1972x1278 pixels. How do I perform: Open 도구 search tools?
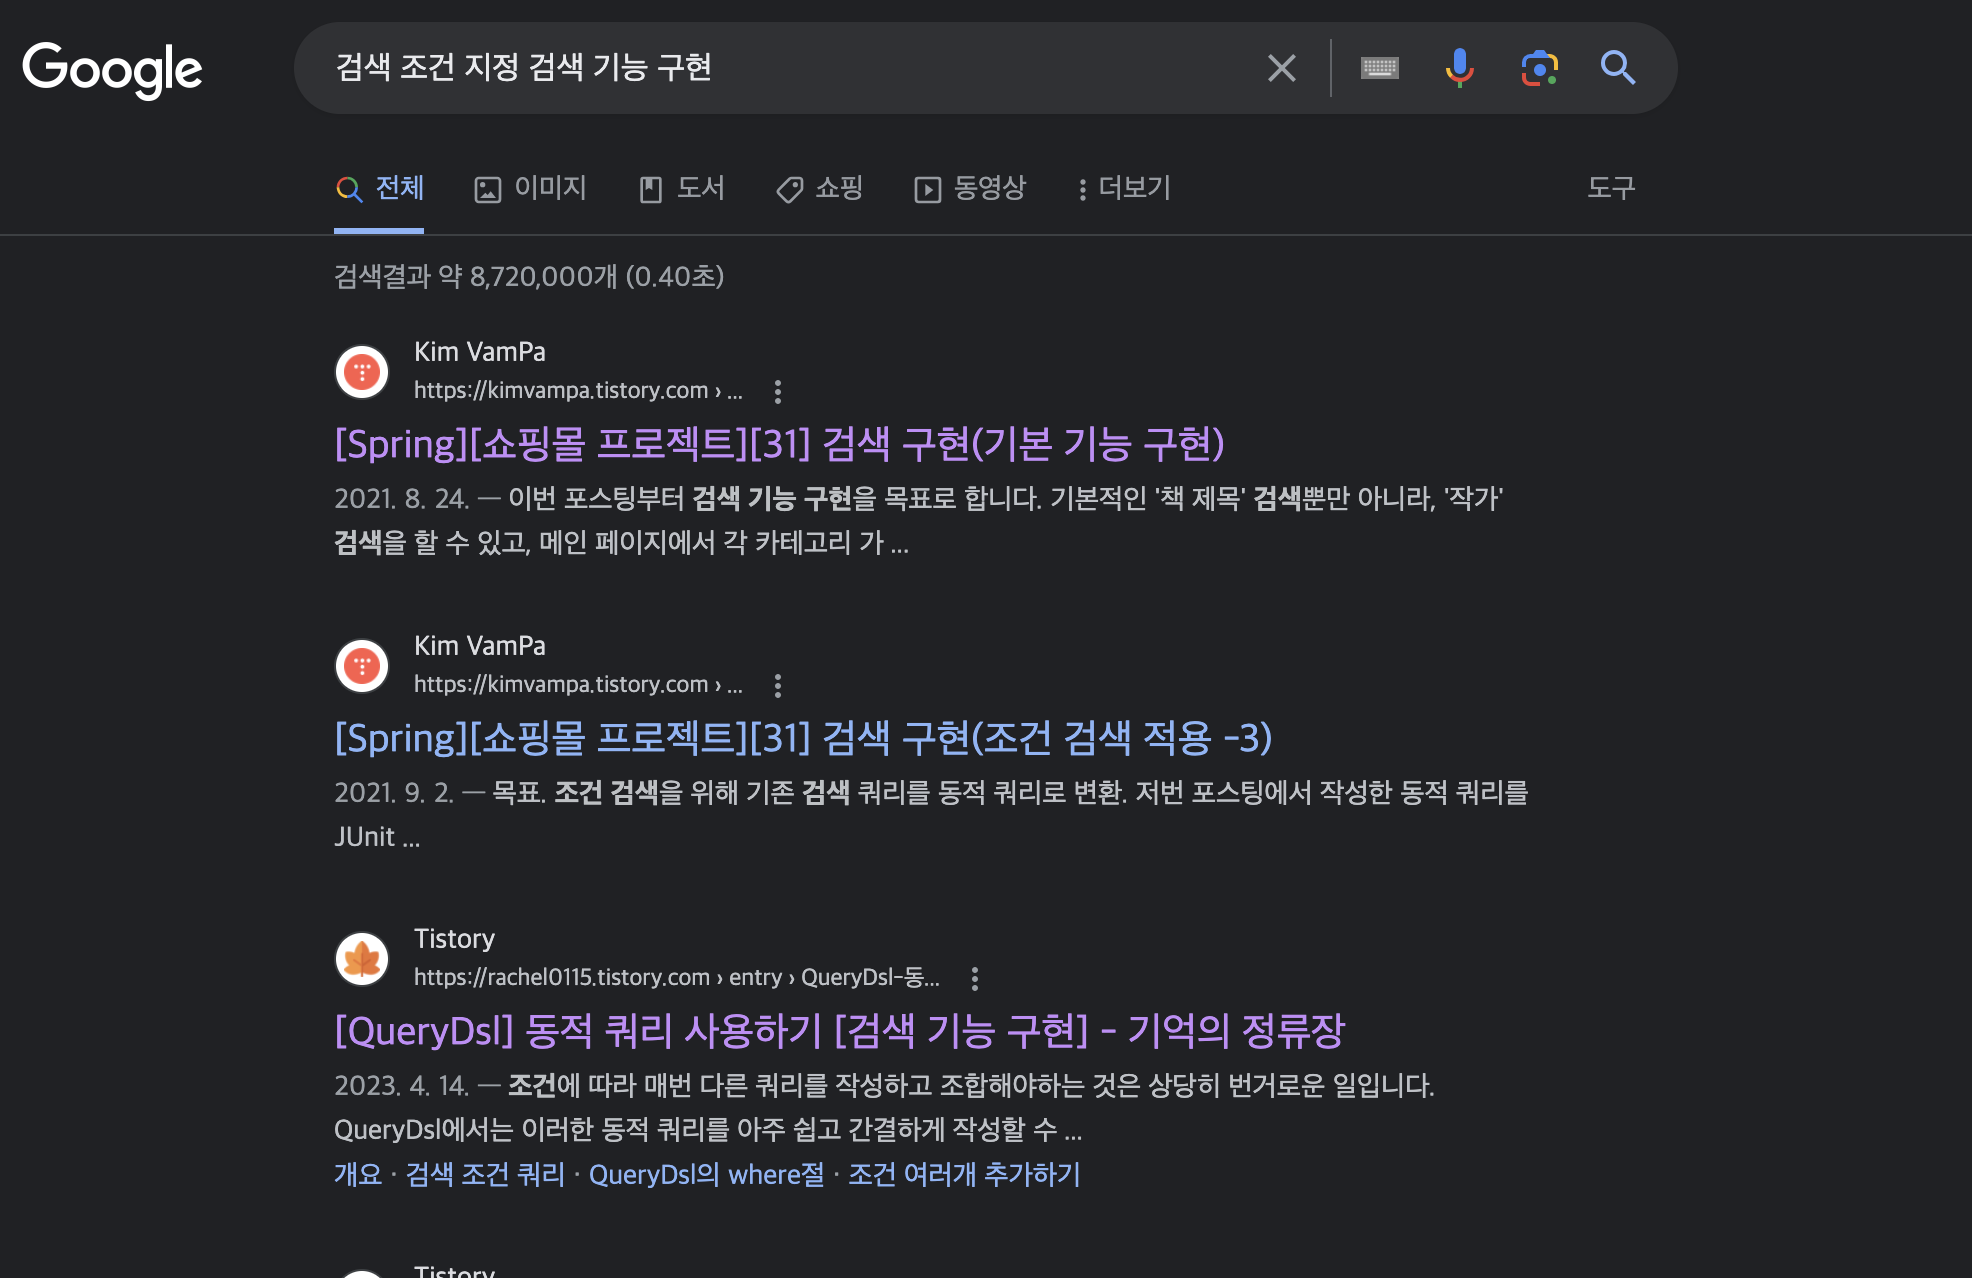pos(1610,188)
